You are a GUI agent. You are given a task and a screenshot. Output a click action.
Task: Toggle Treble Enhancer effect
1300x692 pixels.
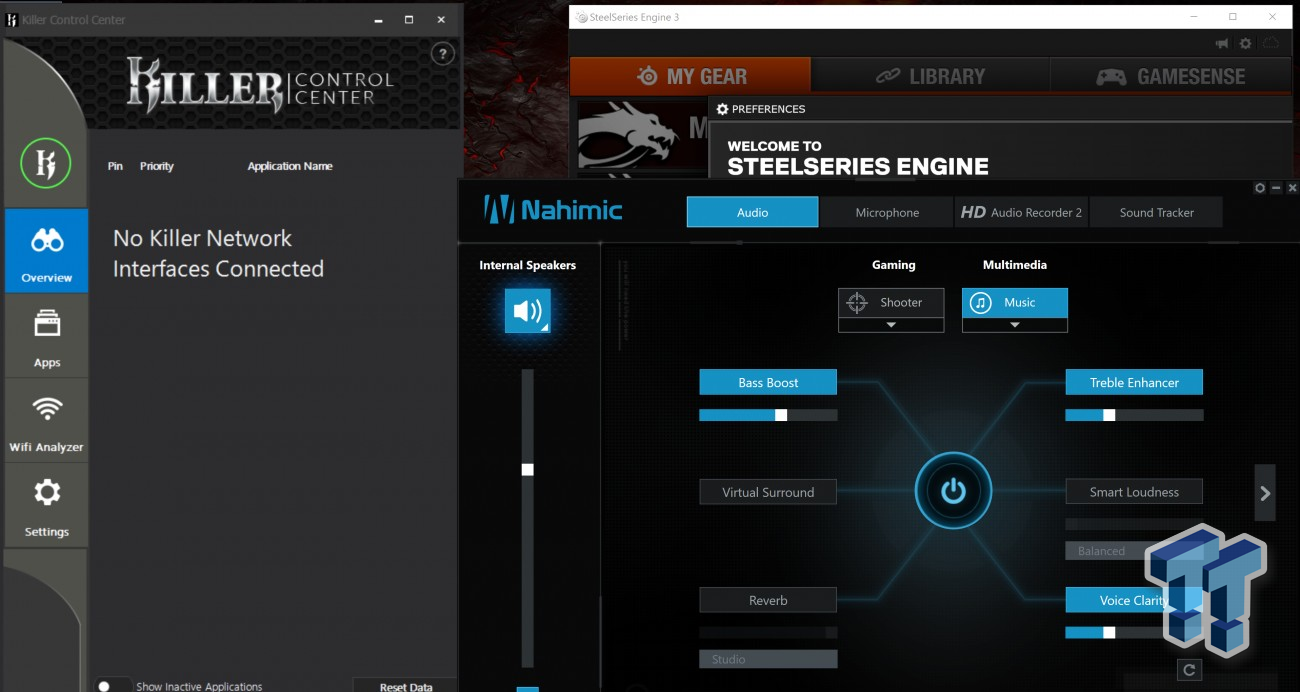click(1134, 382)
